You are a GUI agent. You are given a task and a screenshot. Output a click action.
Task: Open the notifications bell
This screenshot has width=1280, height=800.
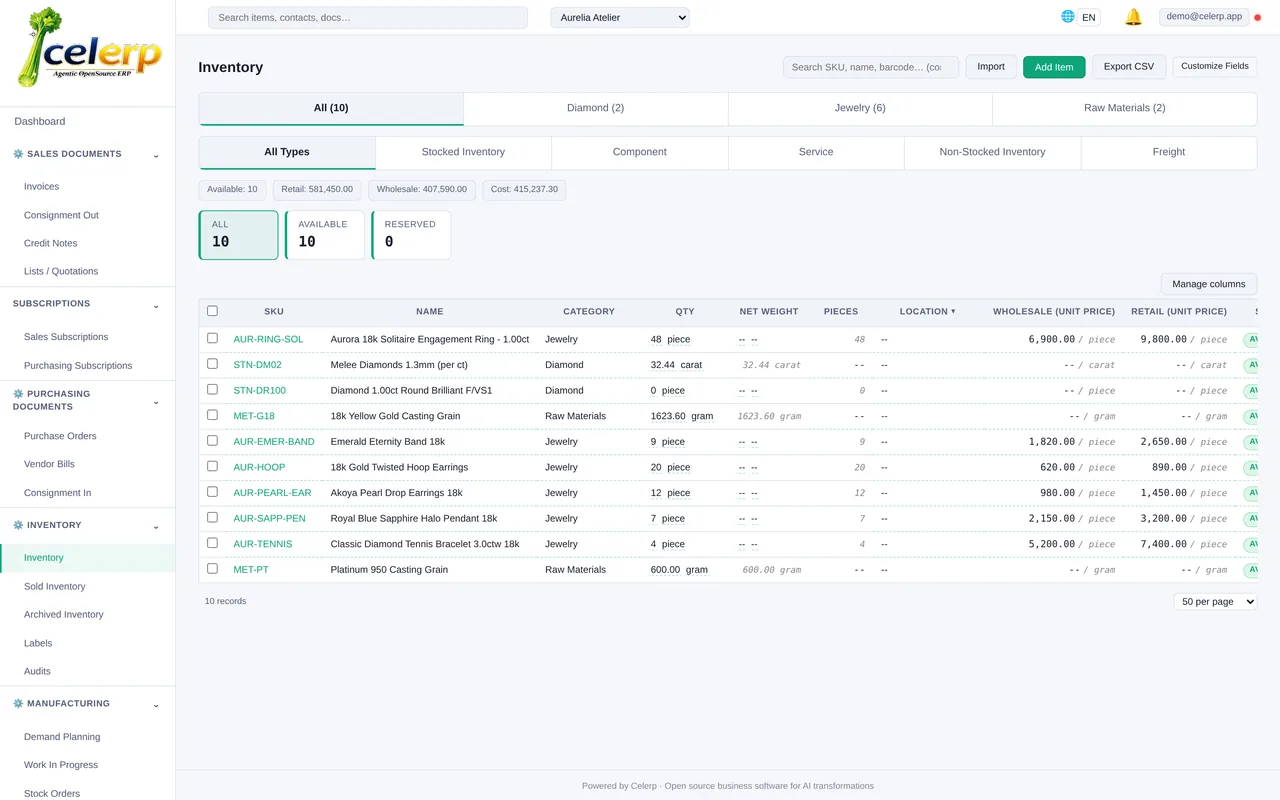[1133, 17]
